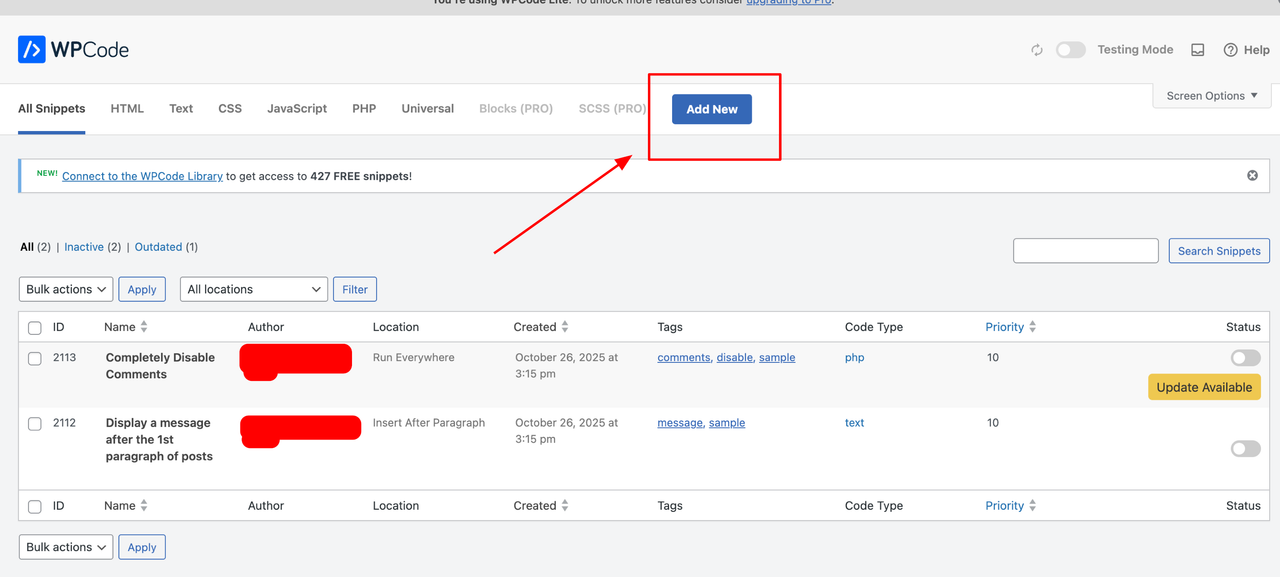Image resolution: width=1280 pixels, height=577 pixels.
Task: Check the box for snippet 2112
Action: point(35,424)
